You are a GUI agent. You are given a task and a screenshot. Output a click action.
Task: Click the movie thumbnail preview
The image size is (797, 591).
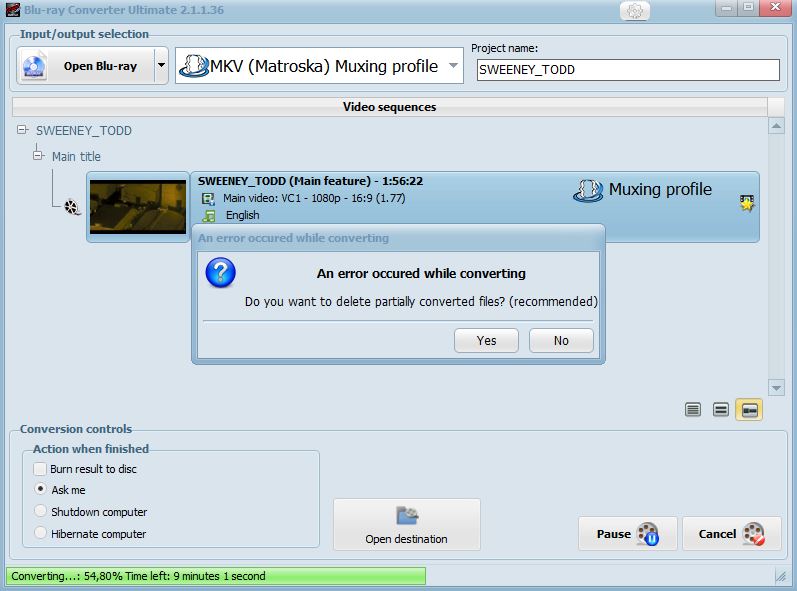tap(138, 207)
